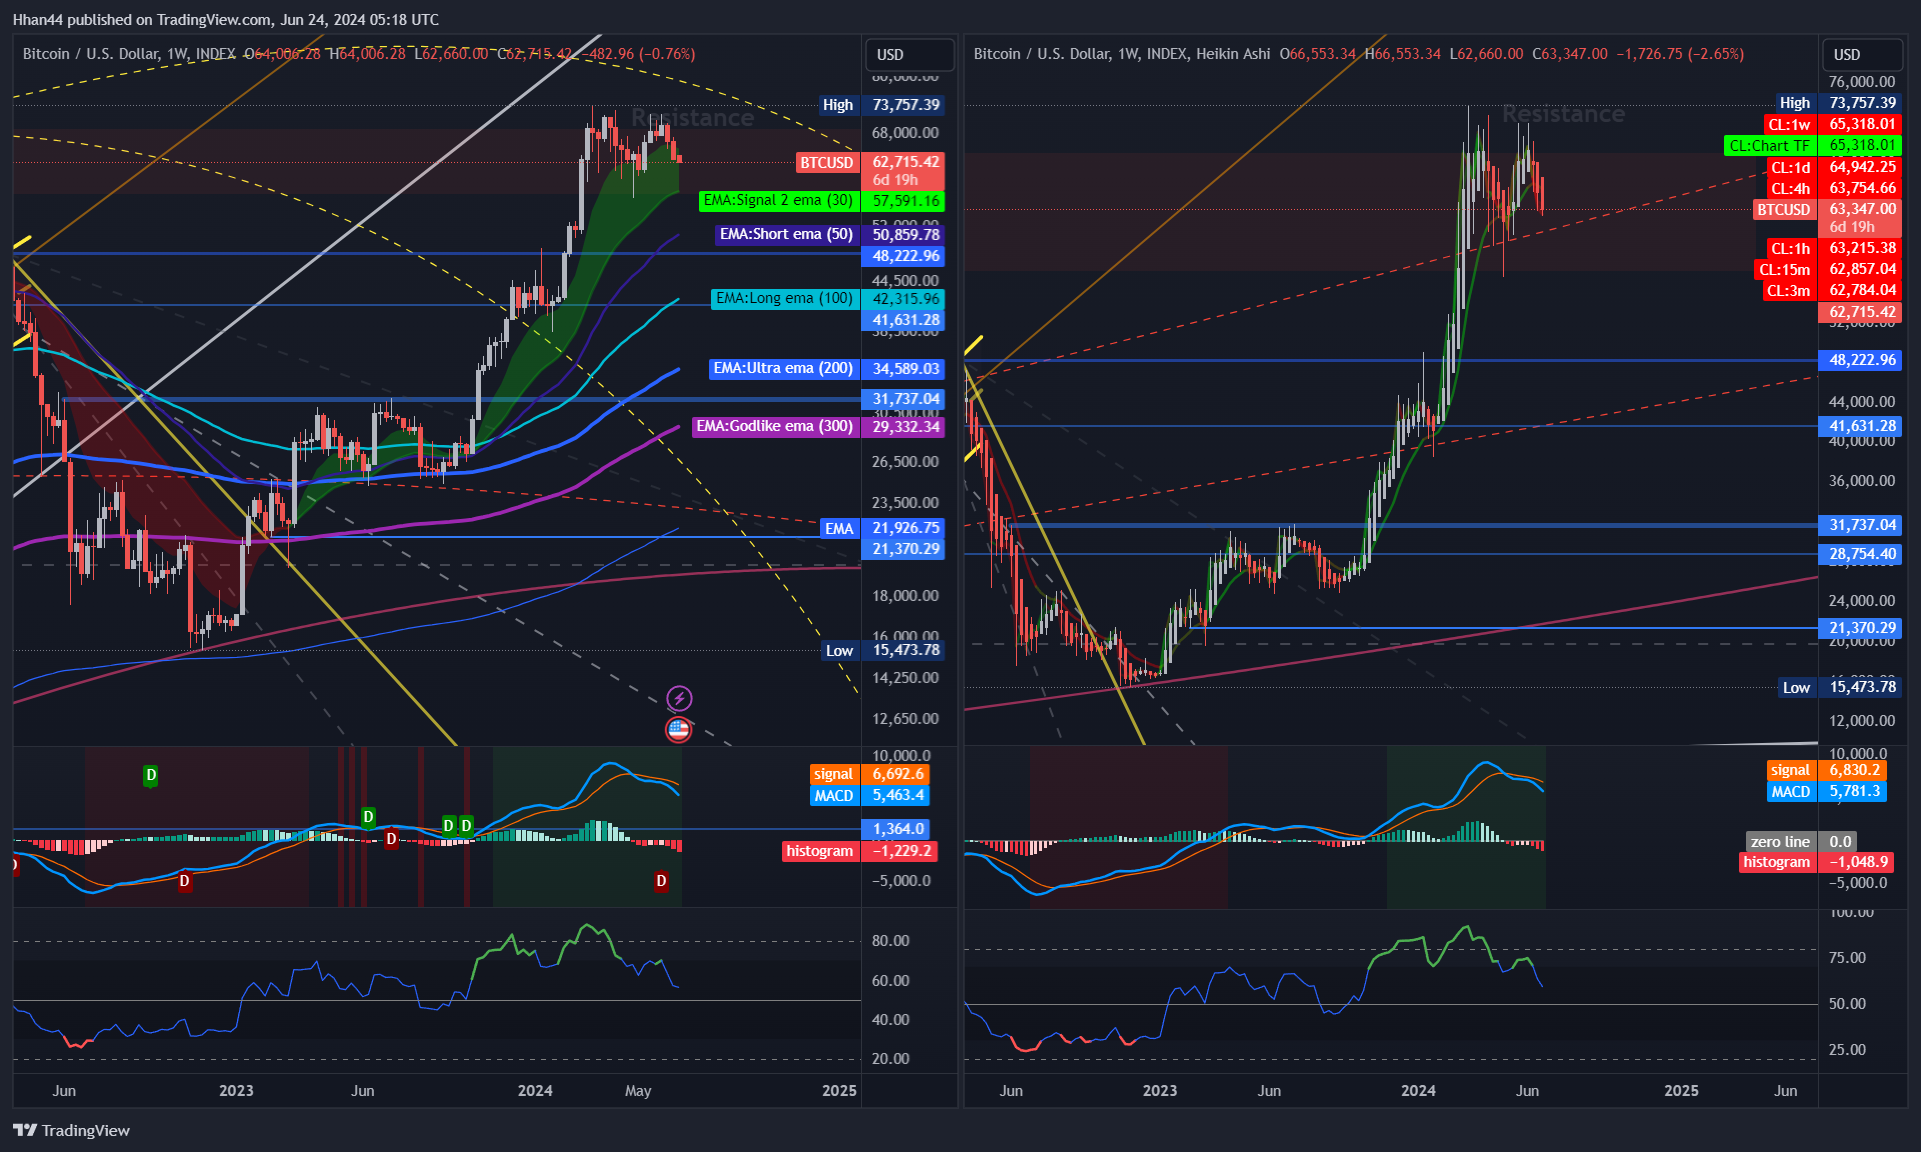Open the right chart USD currency selector
The image size is (1921, 1152).
coord(1863,54)
